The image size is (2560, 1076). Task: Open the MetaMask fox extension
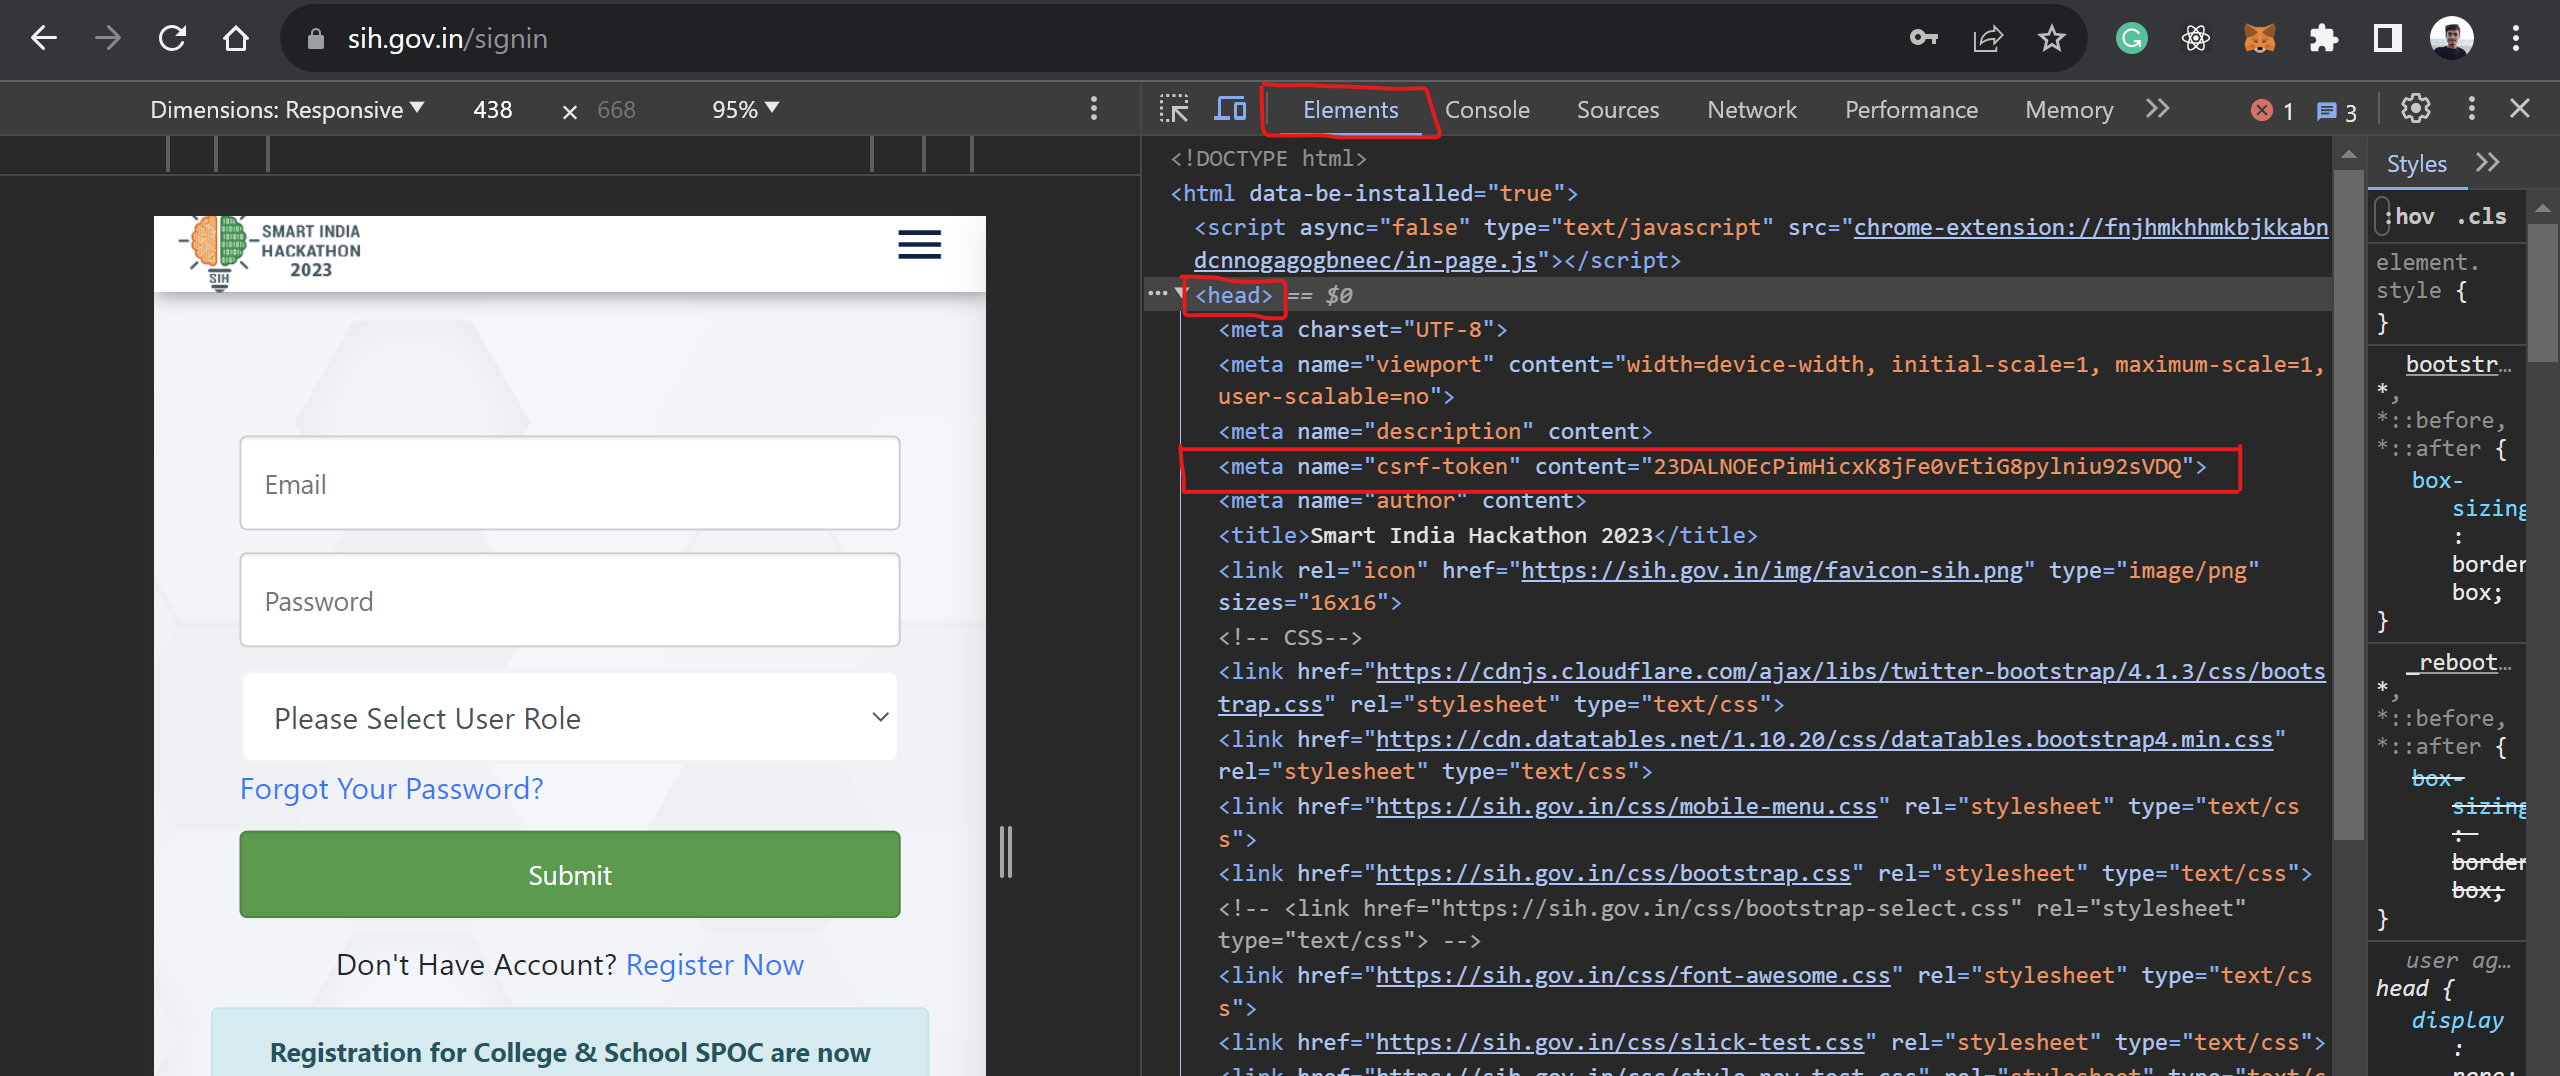(2260, 39)
